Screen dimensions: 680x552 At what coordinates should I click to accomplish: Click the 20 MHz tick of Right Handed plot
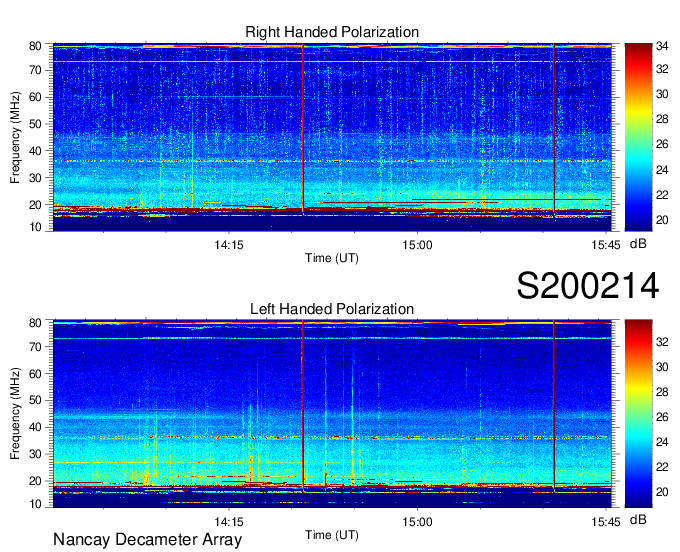coord(35,205)
